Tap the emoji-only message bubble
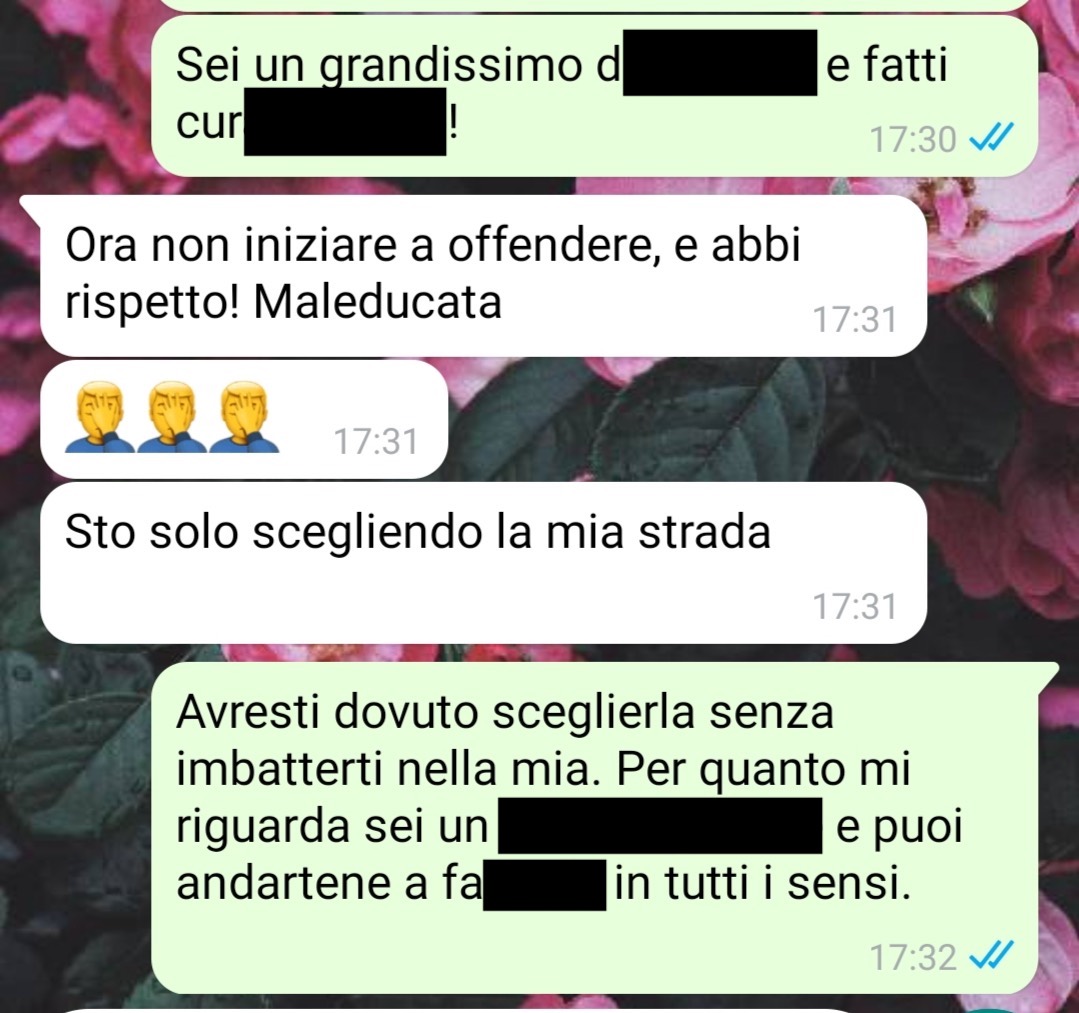1079x1013 pixels. pyautogui.click(x=244, y=419)
